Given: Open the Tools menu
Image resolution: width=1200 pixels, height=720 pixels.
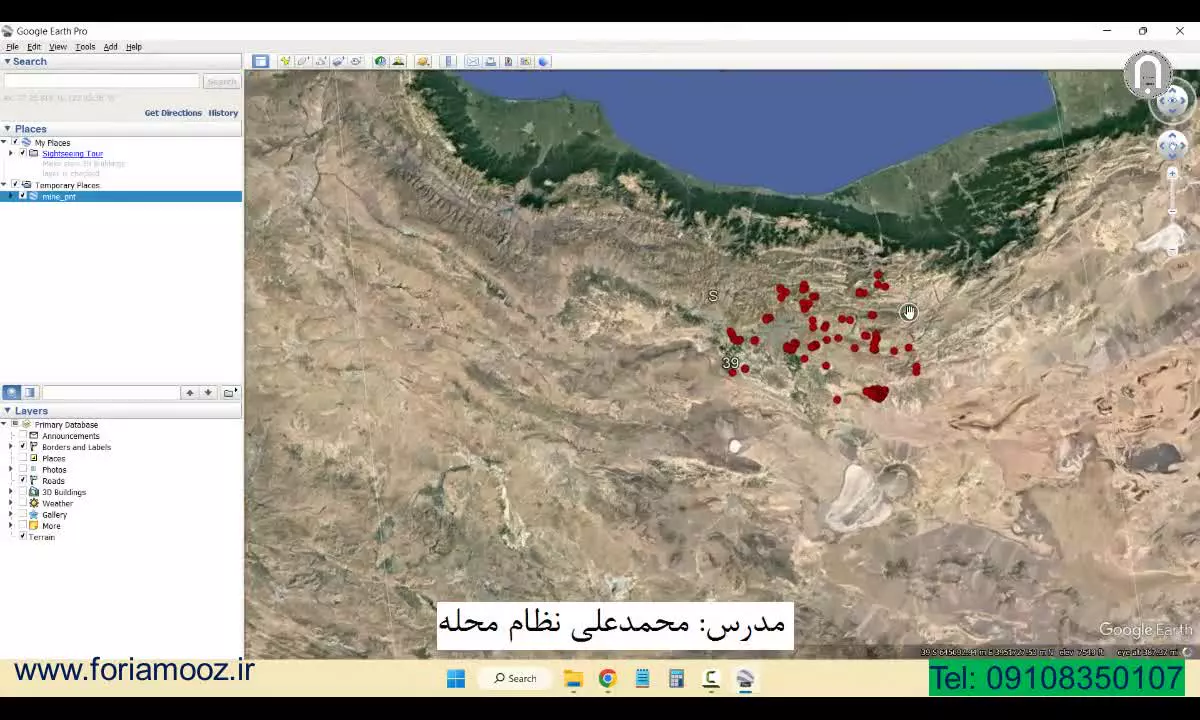Looking at the screenshot, I should (85, 46).
